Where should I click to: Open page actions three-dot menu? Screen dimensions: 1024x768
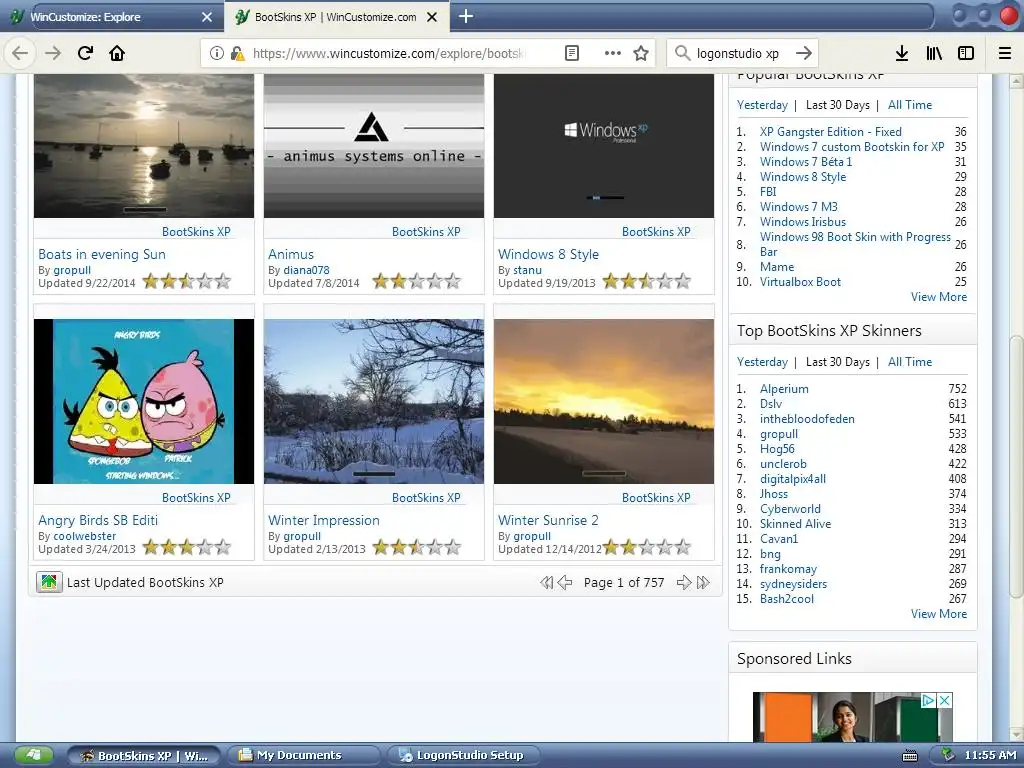tap(613, 53)
